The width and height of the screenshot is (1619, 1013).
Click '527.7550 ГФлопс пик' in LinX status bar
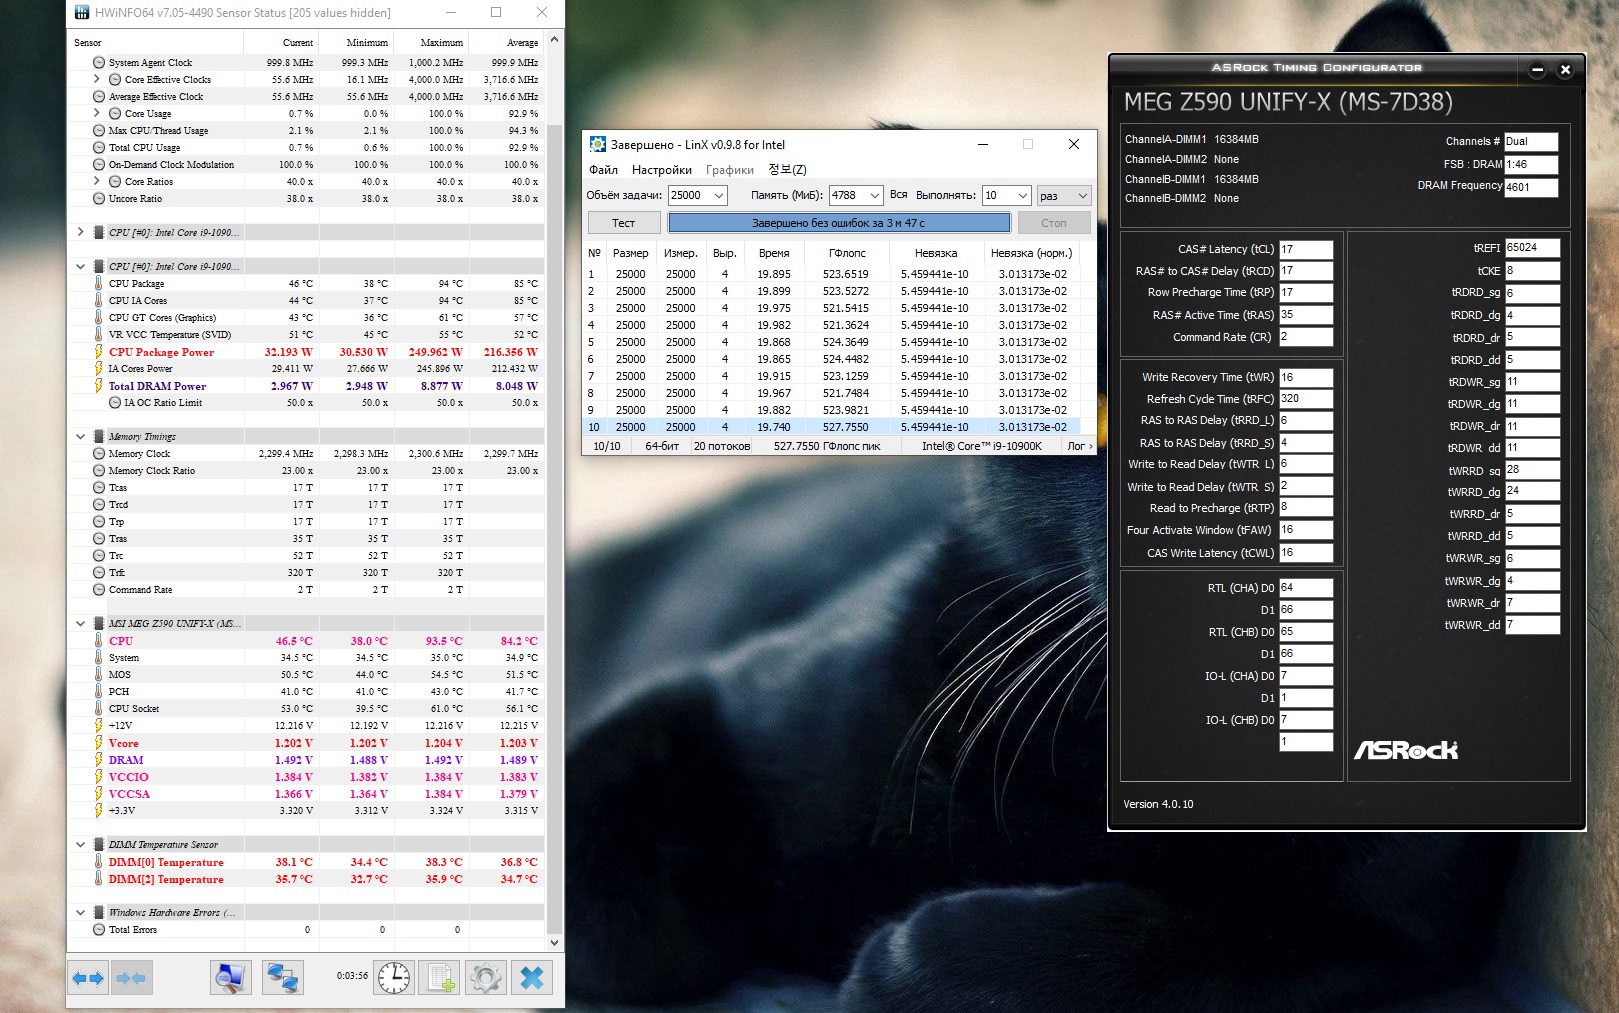[827, 446]
